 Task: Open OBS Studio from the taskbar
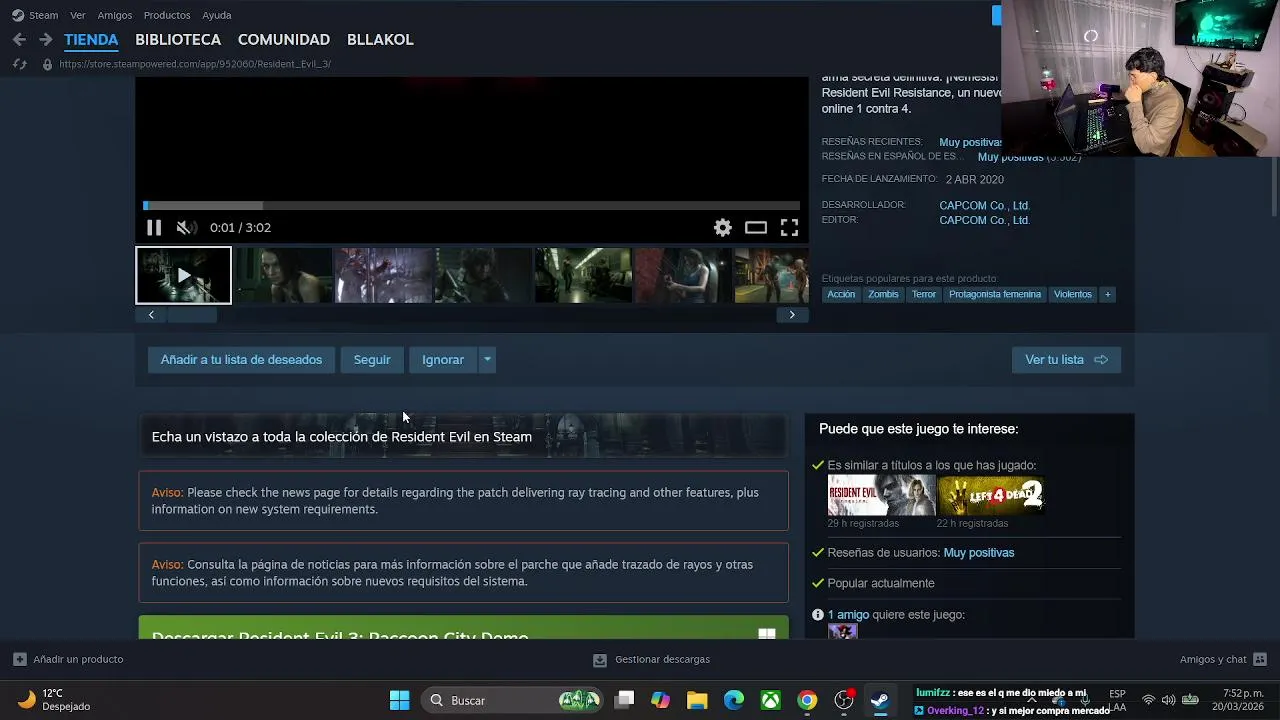(x=844, y=701)
